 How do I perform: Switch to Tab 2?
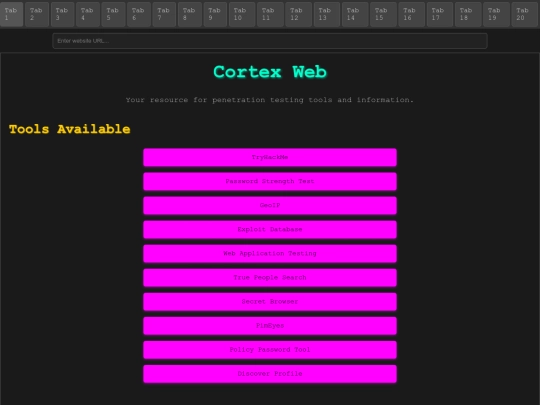pyautogui.click(x=37, y=14)
